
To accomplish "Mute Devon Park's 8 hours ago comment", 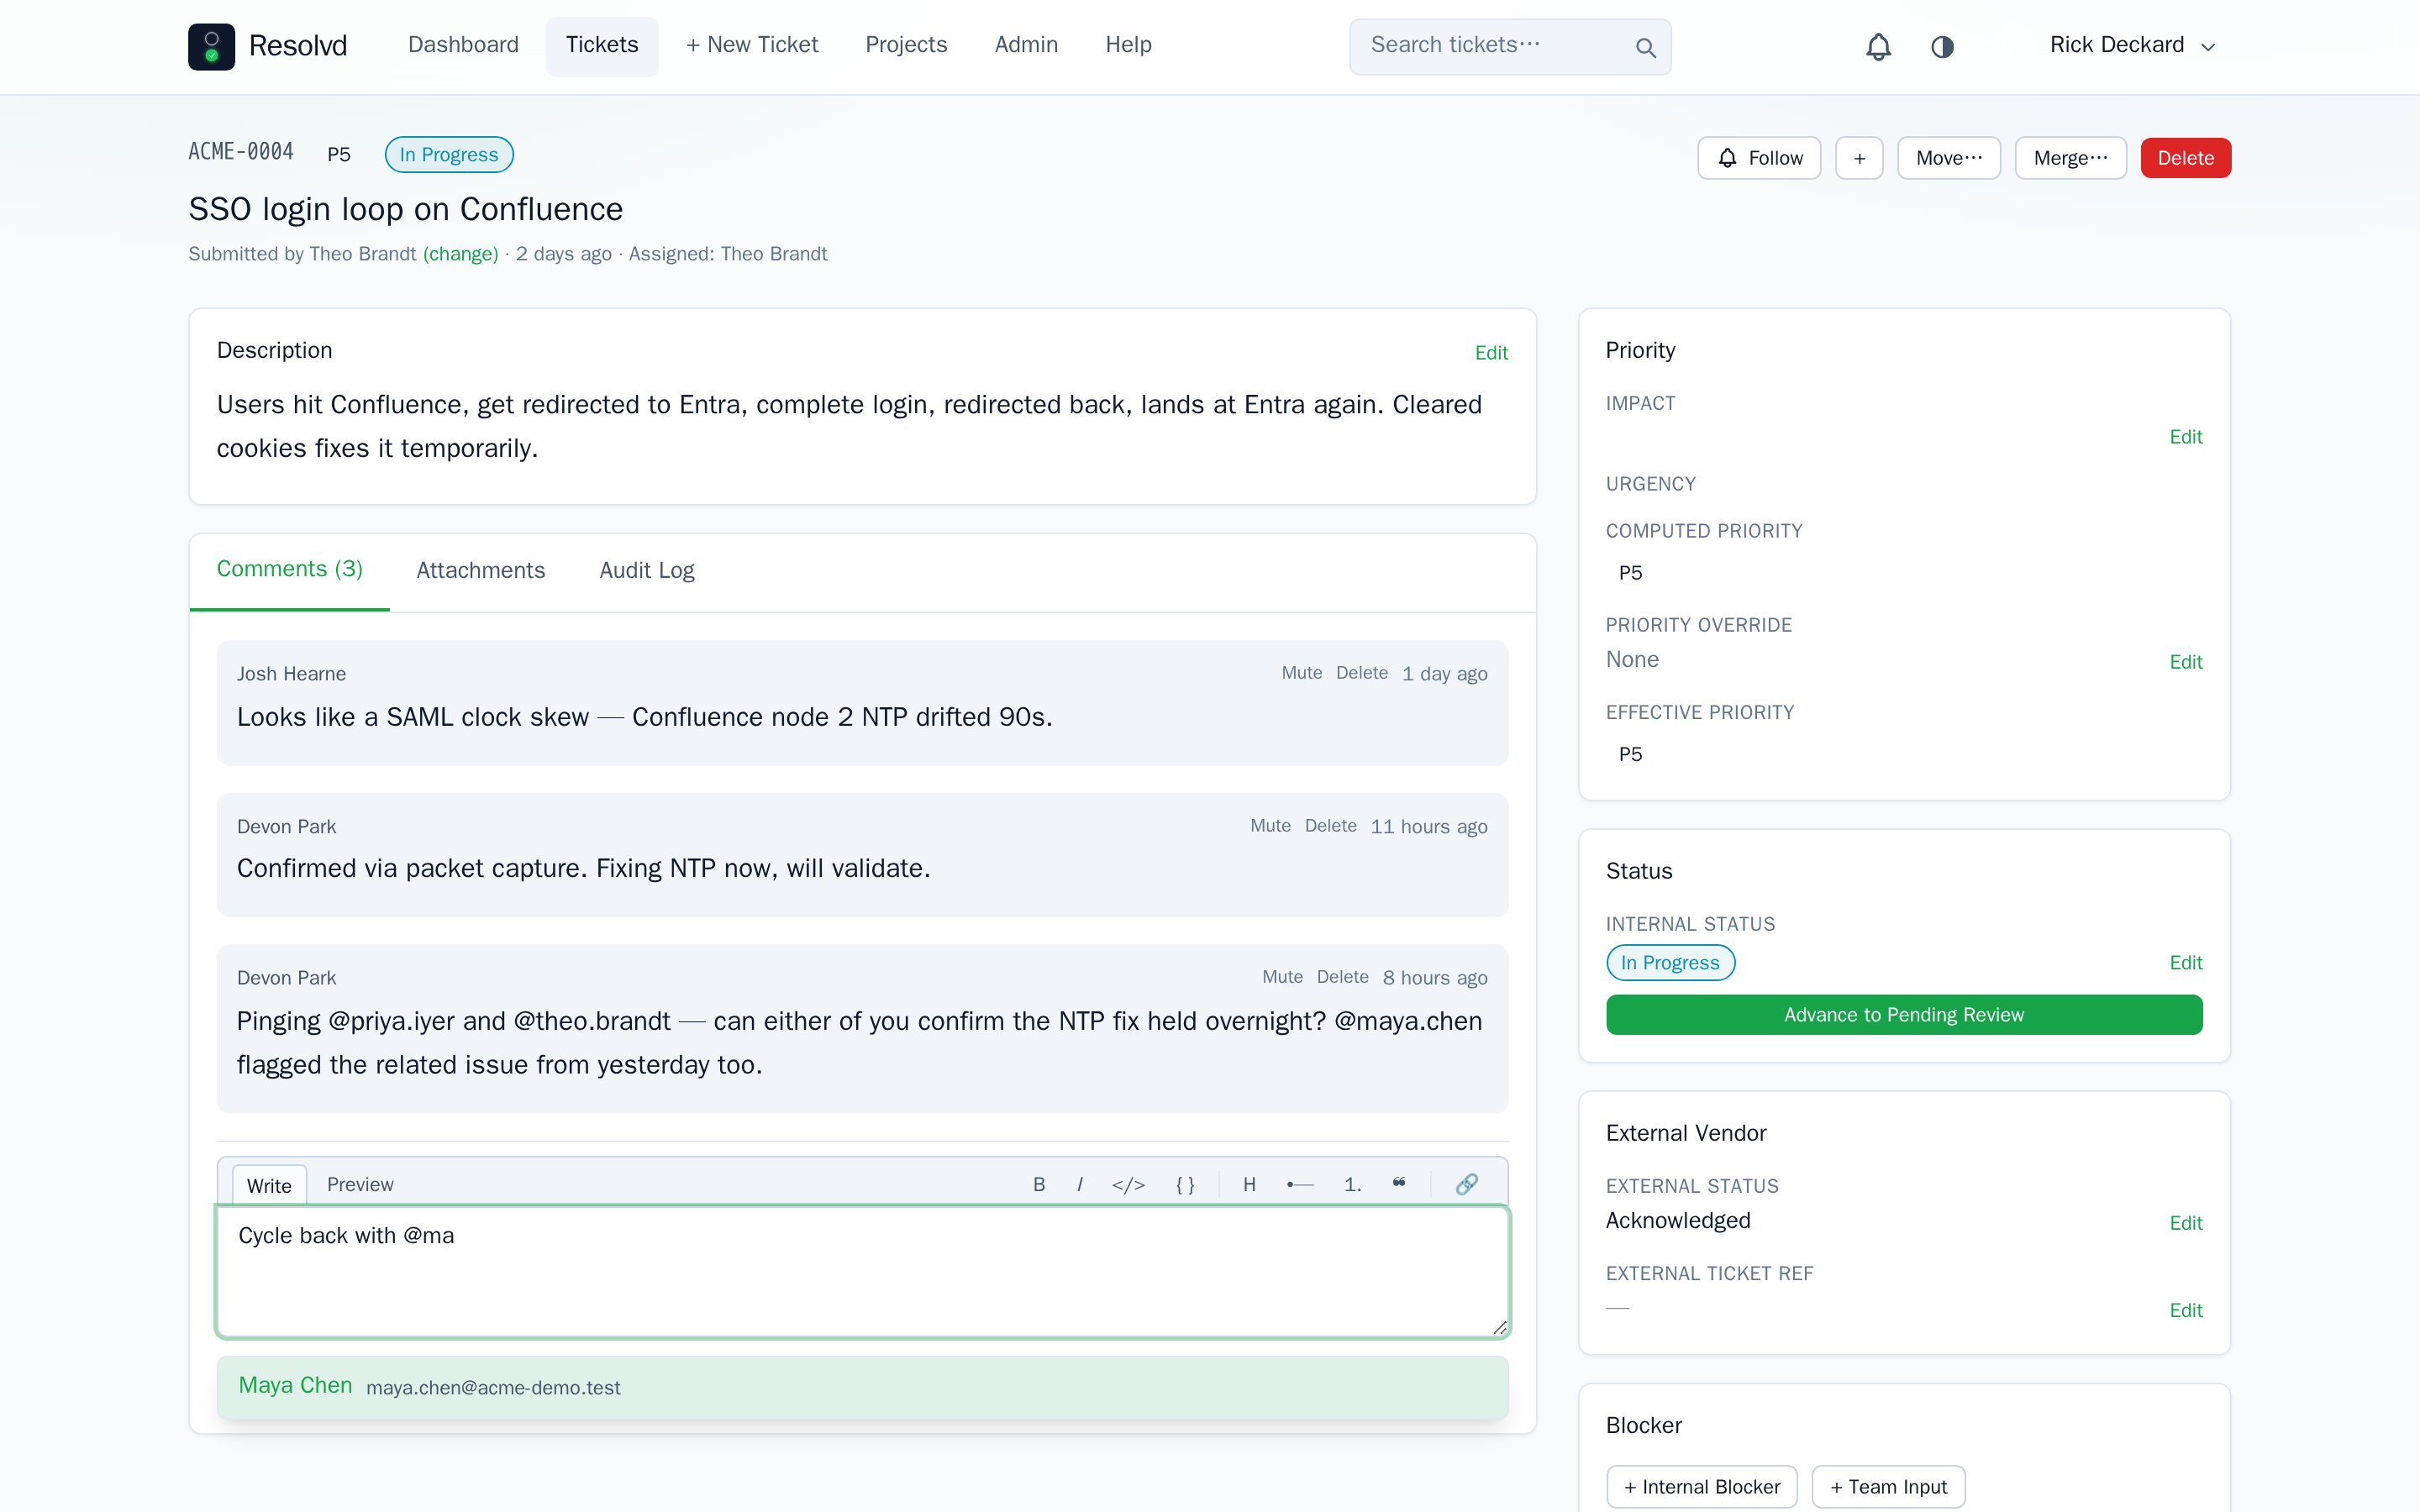I will (1282, 977).
